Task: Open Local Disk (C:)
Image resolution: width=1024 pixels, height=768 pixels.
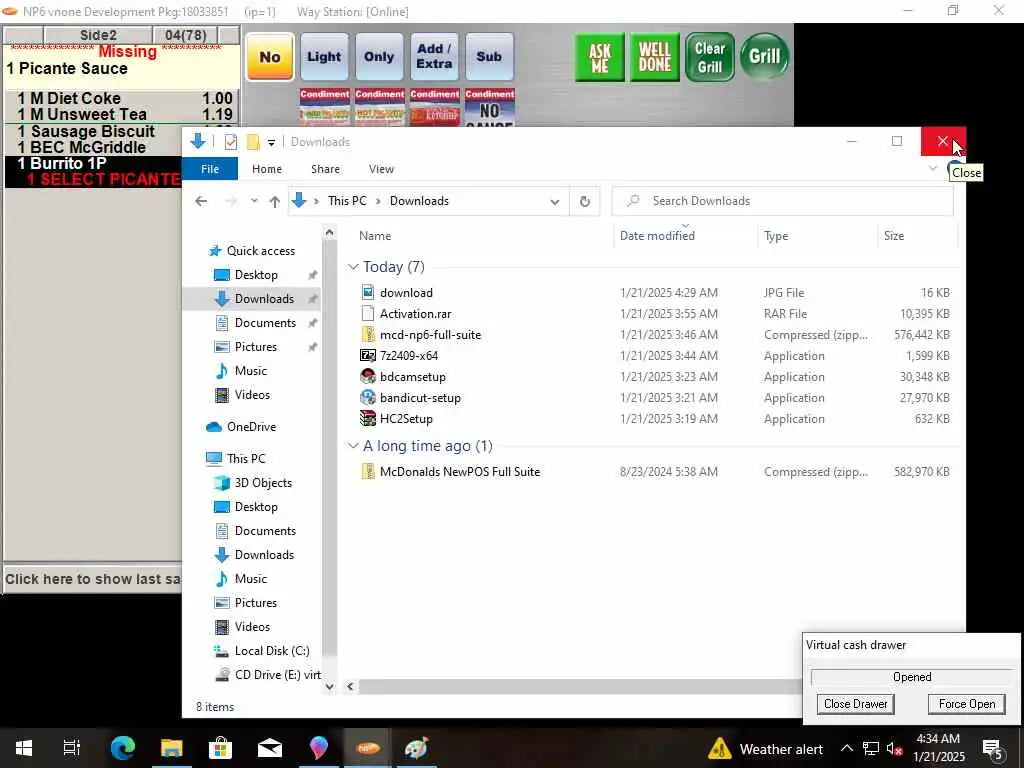Action: 272,650
